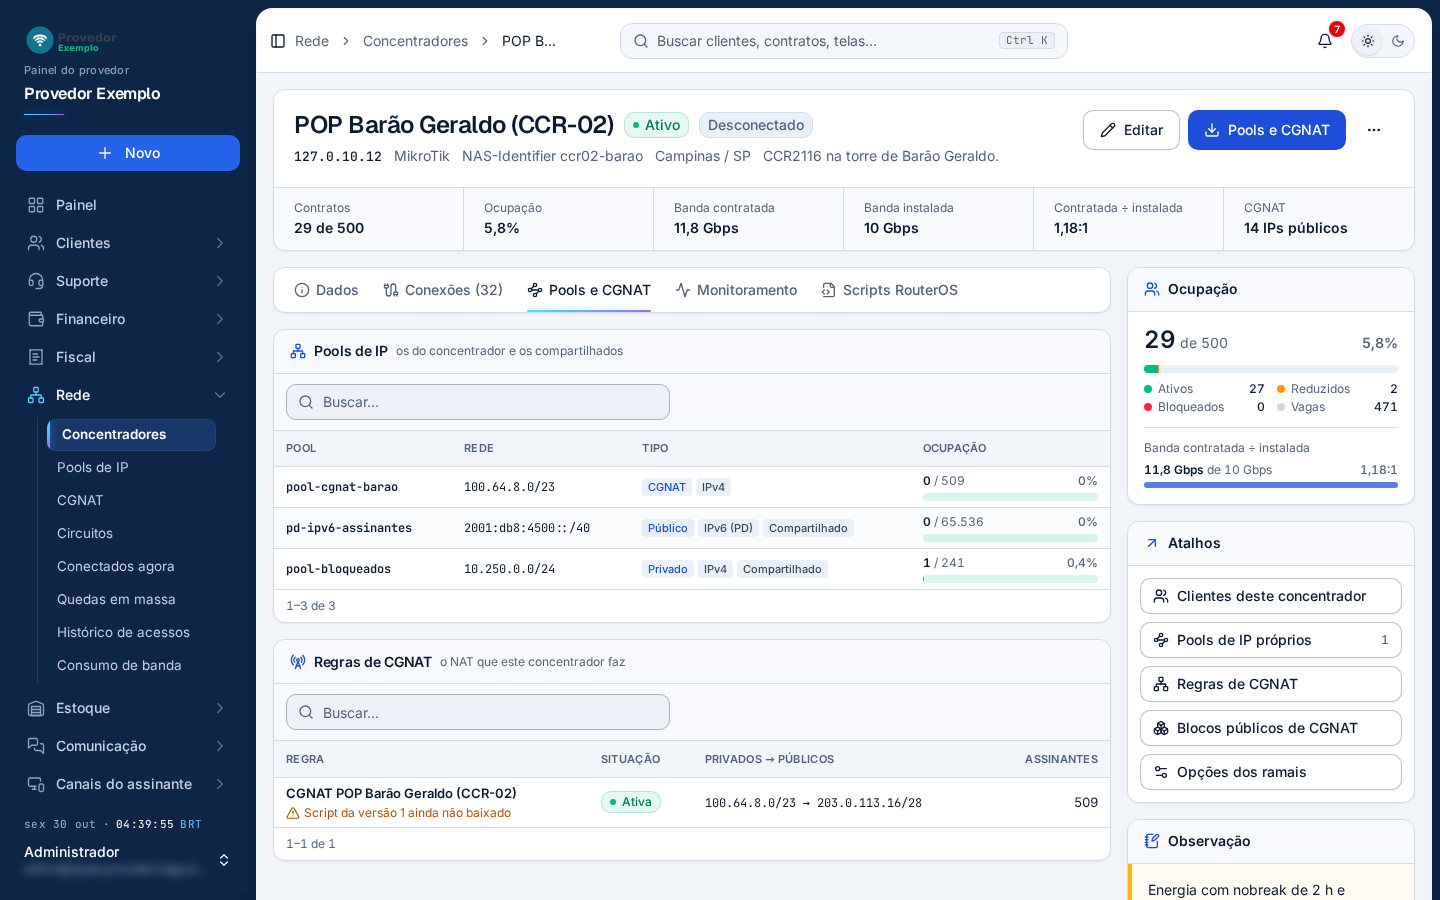Expand the Clientes menu chevron
1440x900 pixels.
(x=220, y=243)
